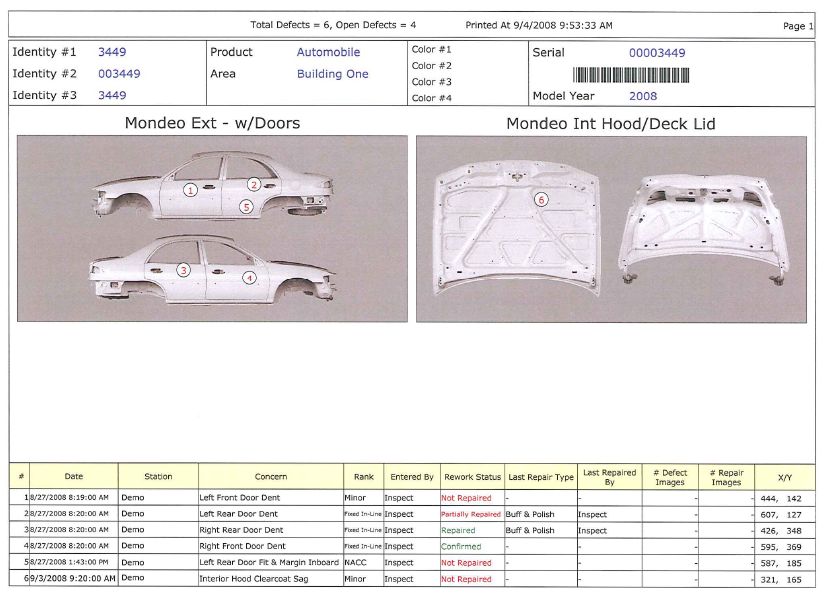This screenshot has width=825, height=598.
Task: Click 'Buff & Polish' in row 2
Action: click(x=530, y=514)
